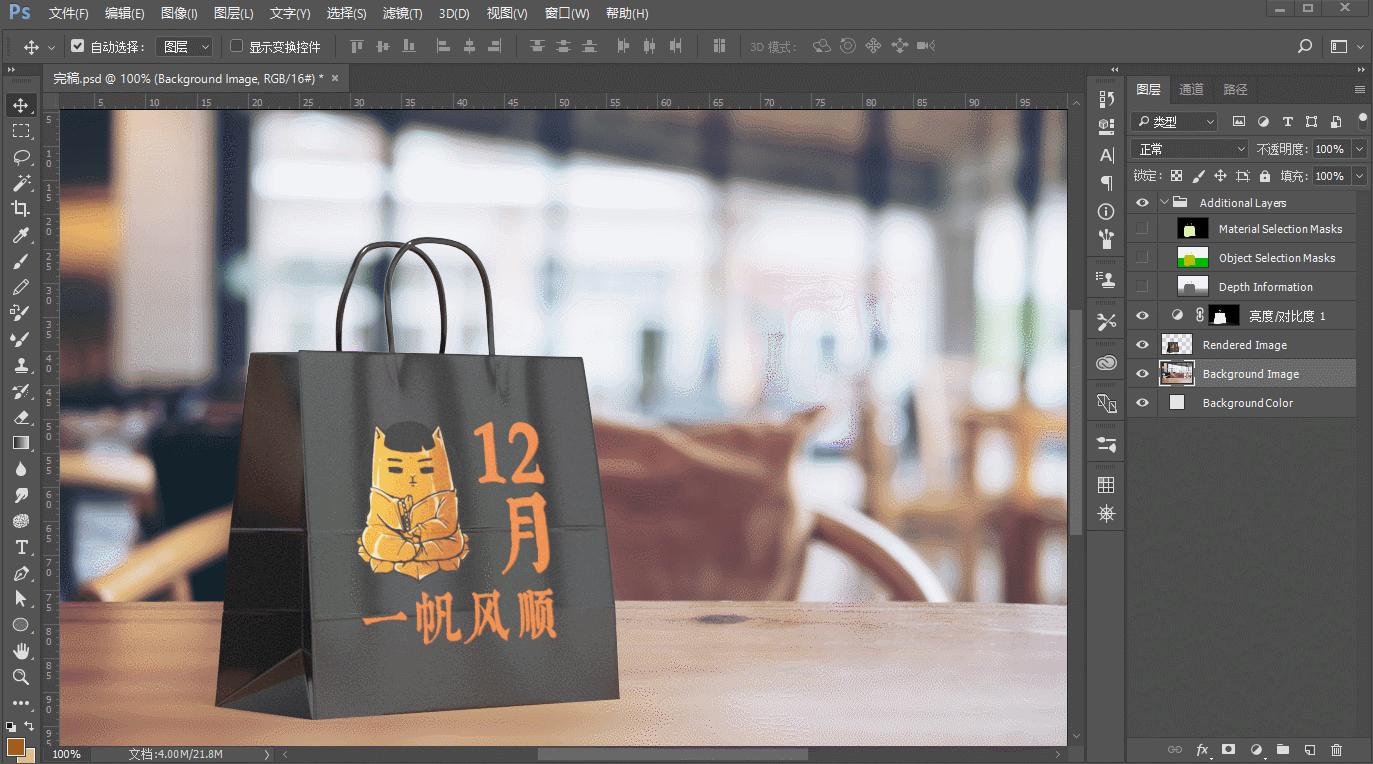Open the blend mode dropdown showing 正常
Image resolution: width=1373 pixels, height=764 pixels.
pos(1187,148)
